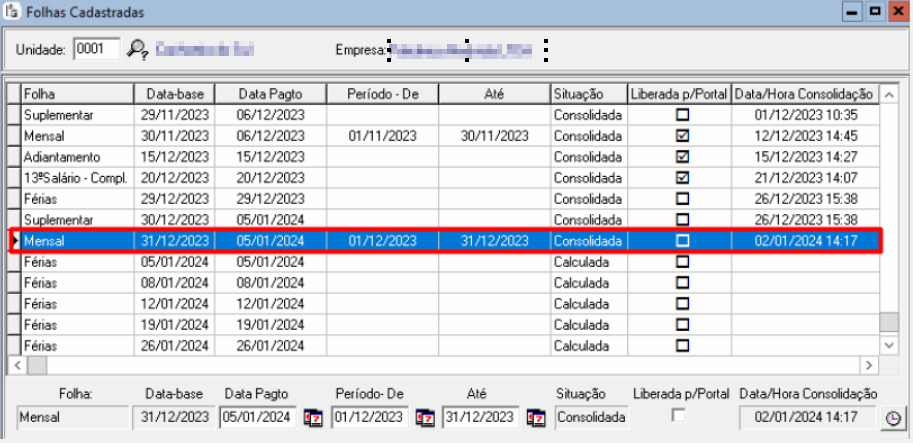913x443 pixels.
Task: Select the 13ºSalário - Compl. row
Action: pyautogui.click(x=76, y=177)
